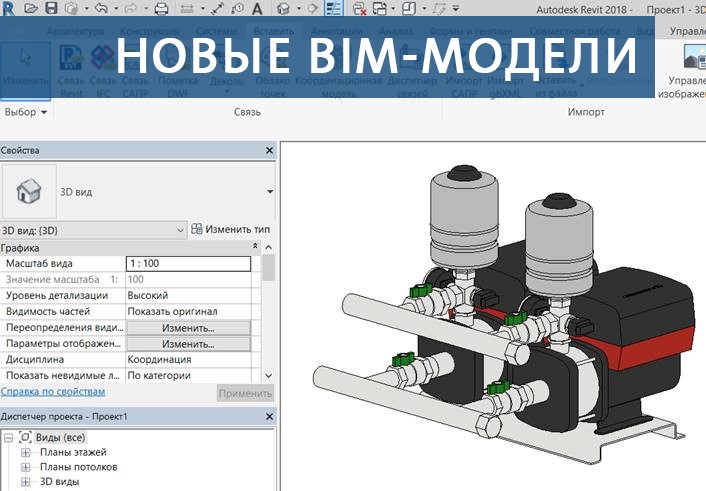Click the Close Hidden Windows icon
The height and width of the screenshot is (491, 706).
click(x=359, y=8)
